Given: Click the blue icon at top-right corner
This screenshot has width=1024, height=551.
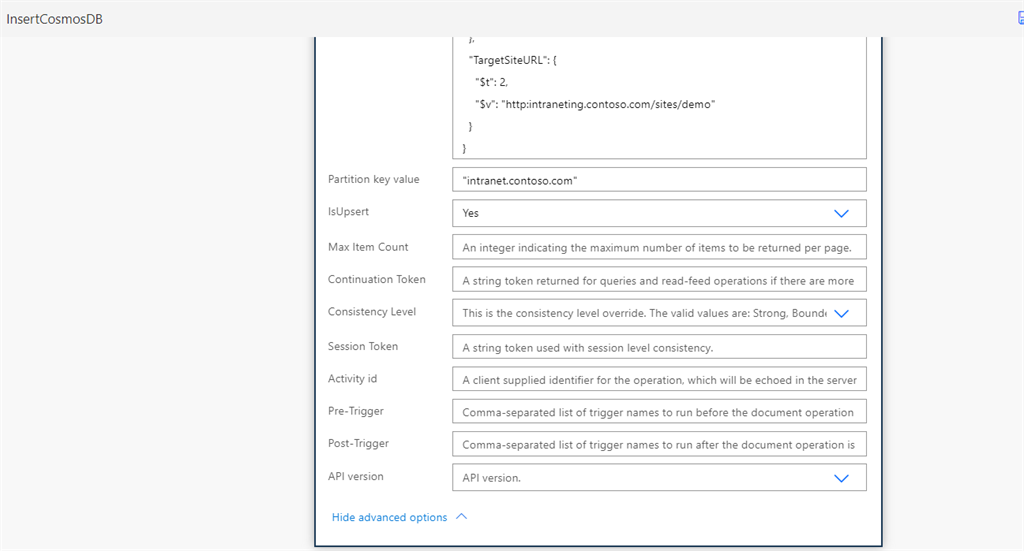Looking at the screenshot, I should (x=1020, y=18).
